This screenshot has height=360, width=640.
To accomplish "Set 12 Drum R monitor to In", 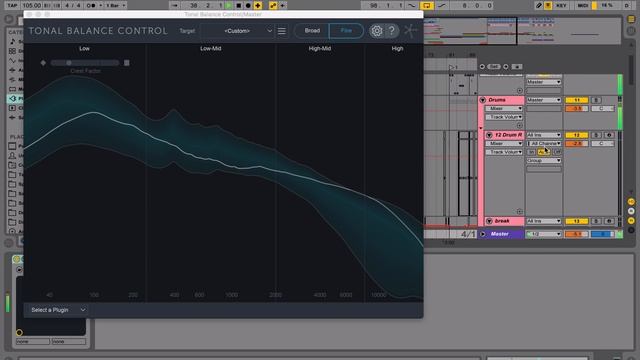I will [x=531, y=152].
